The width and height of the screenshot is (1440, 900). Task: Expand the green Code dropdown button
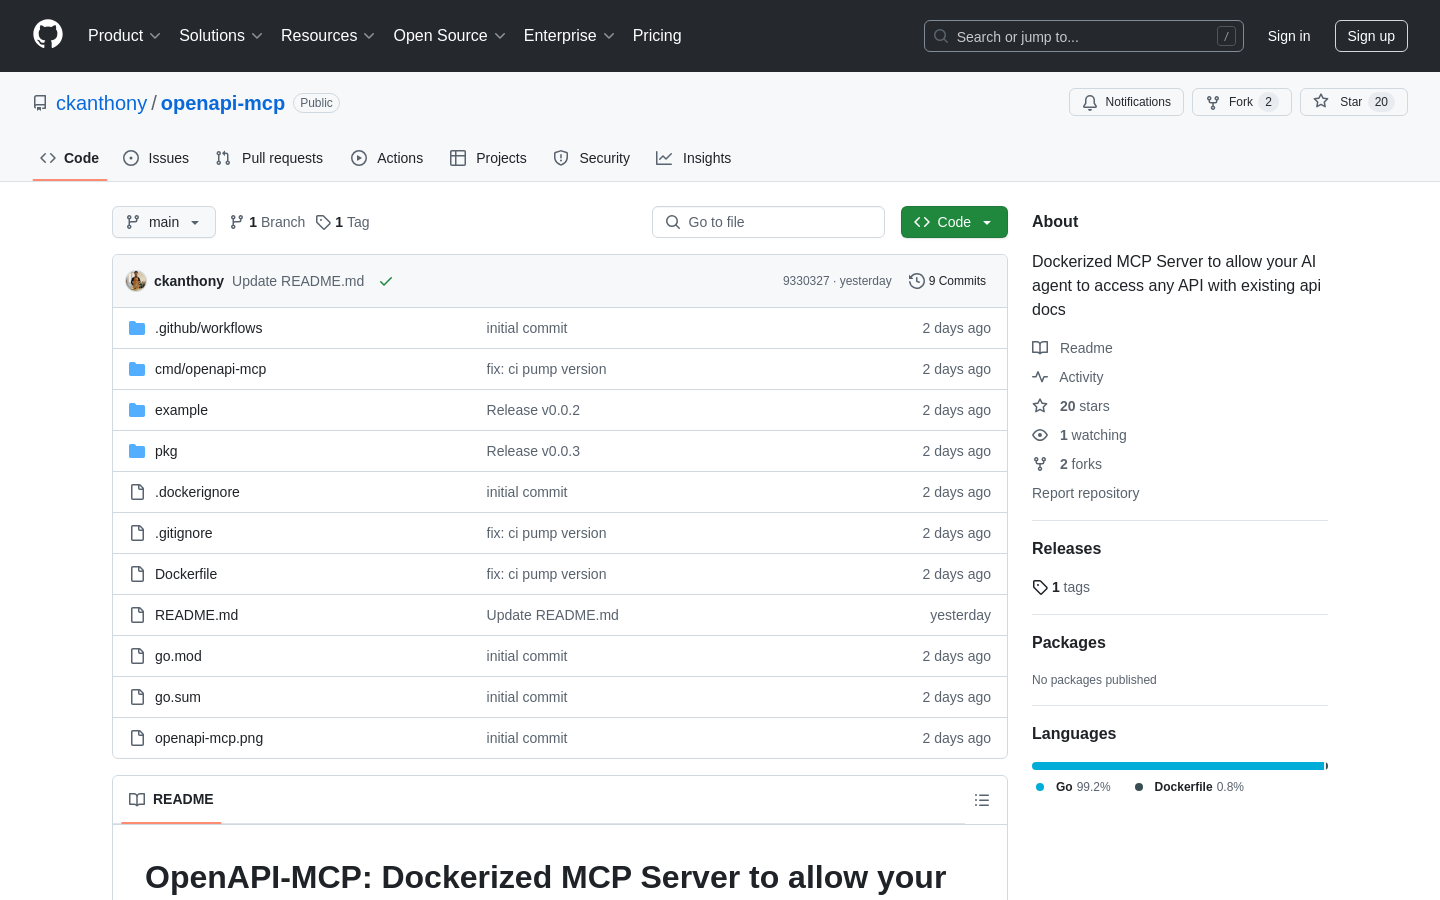(x=954, y=222)
